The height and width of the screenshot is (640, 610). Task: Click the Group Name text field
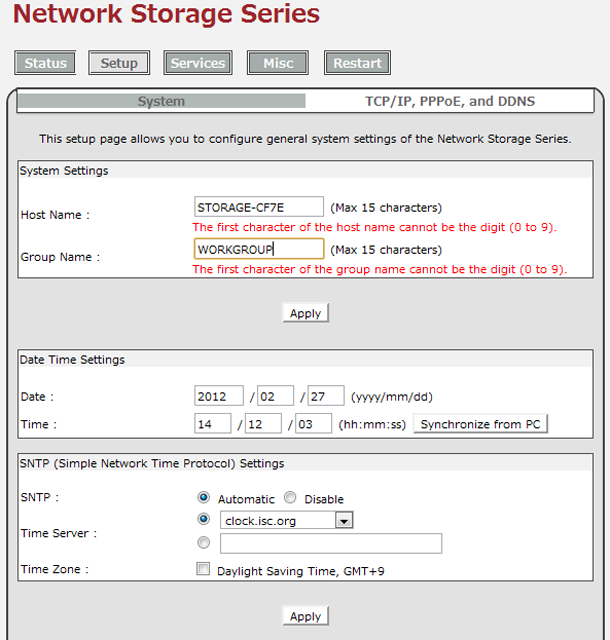tap(259, 249)
